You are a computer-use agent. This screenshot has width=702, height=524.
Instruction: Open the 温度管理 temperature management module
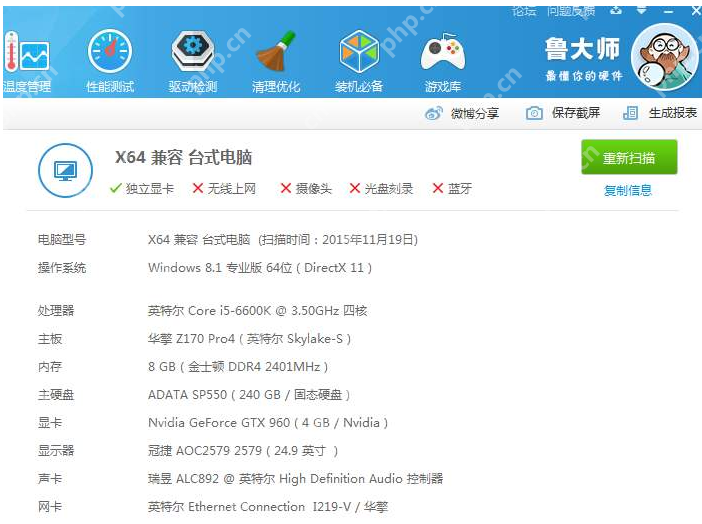pos(26,62)
